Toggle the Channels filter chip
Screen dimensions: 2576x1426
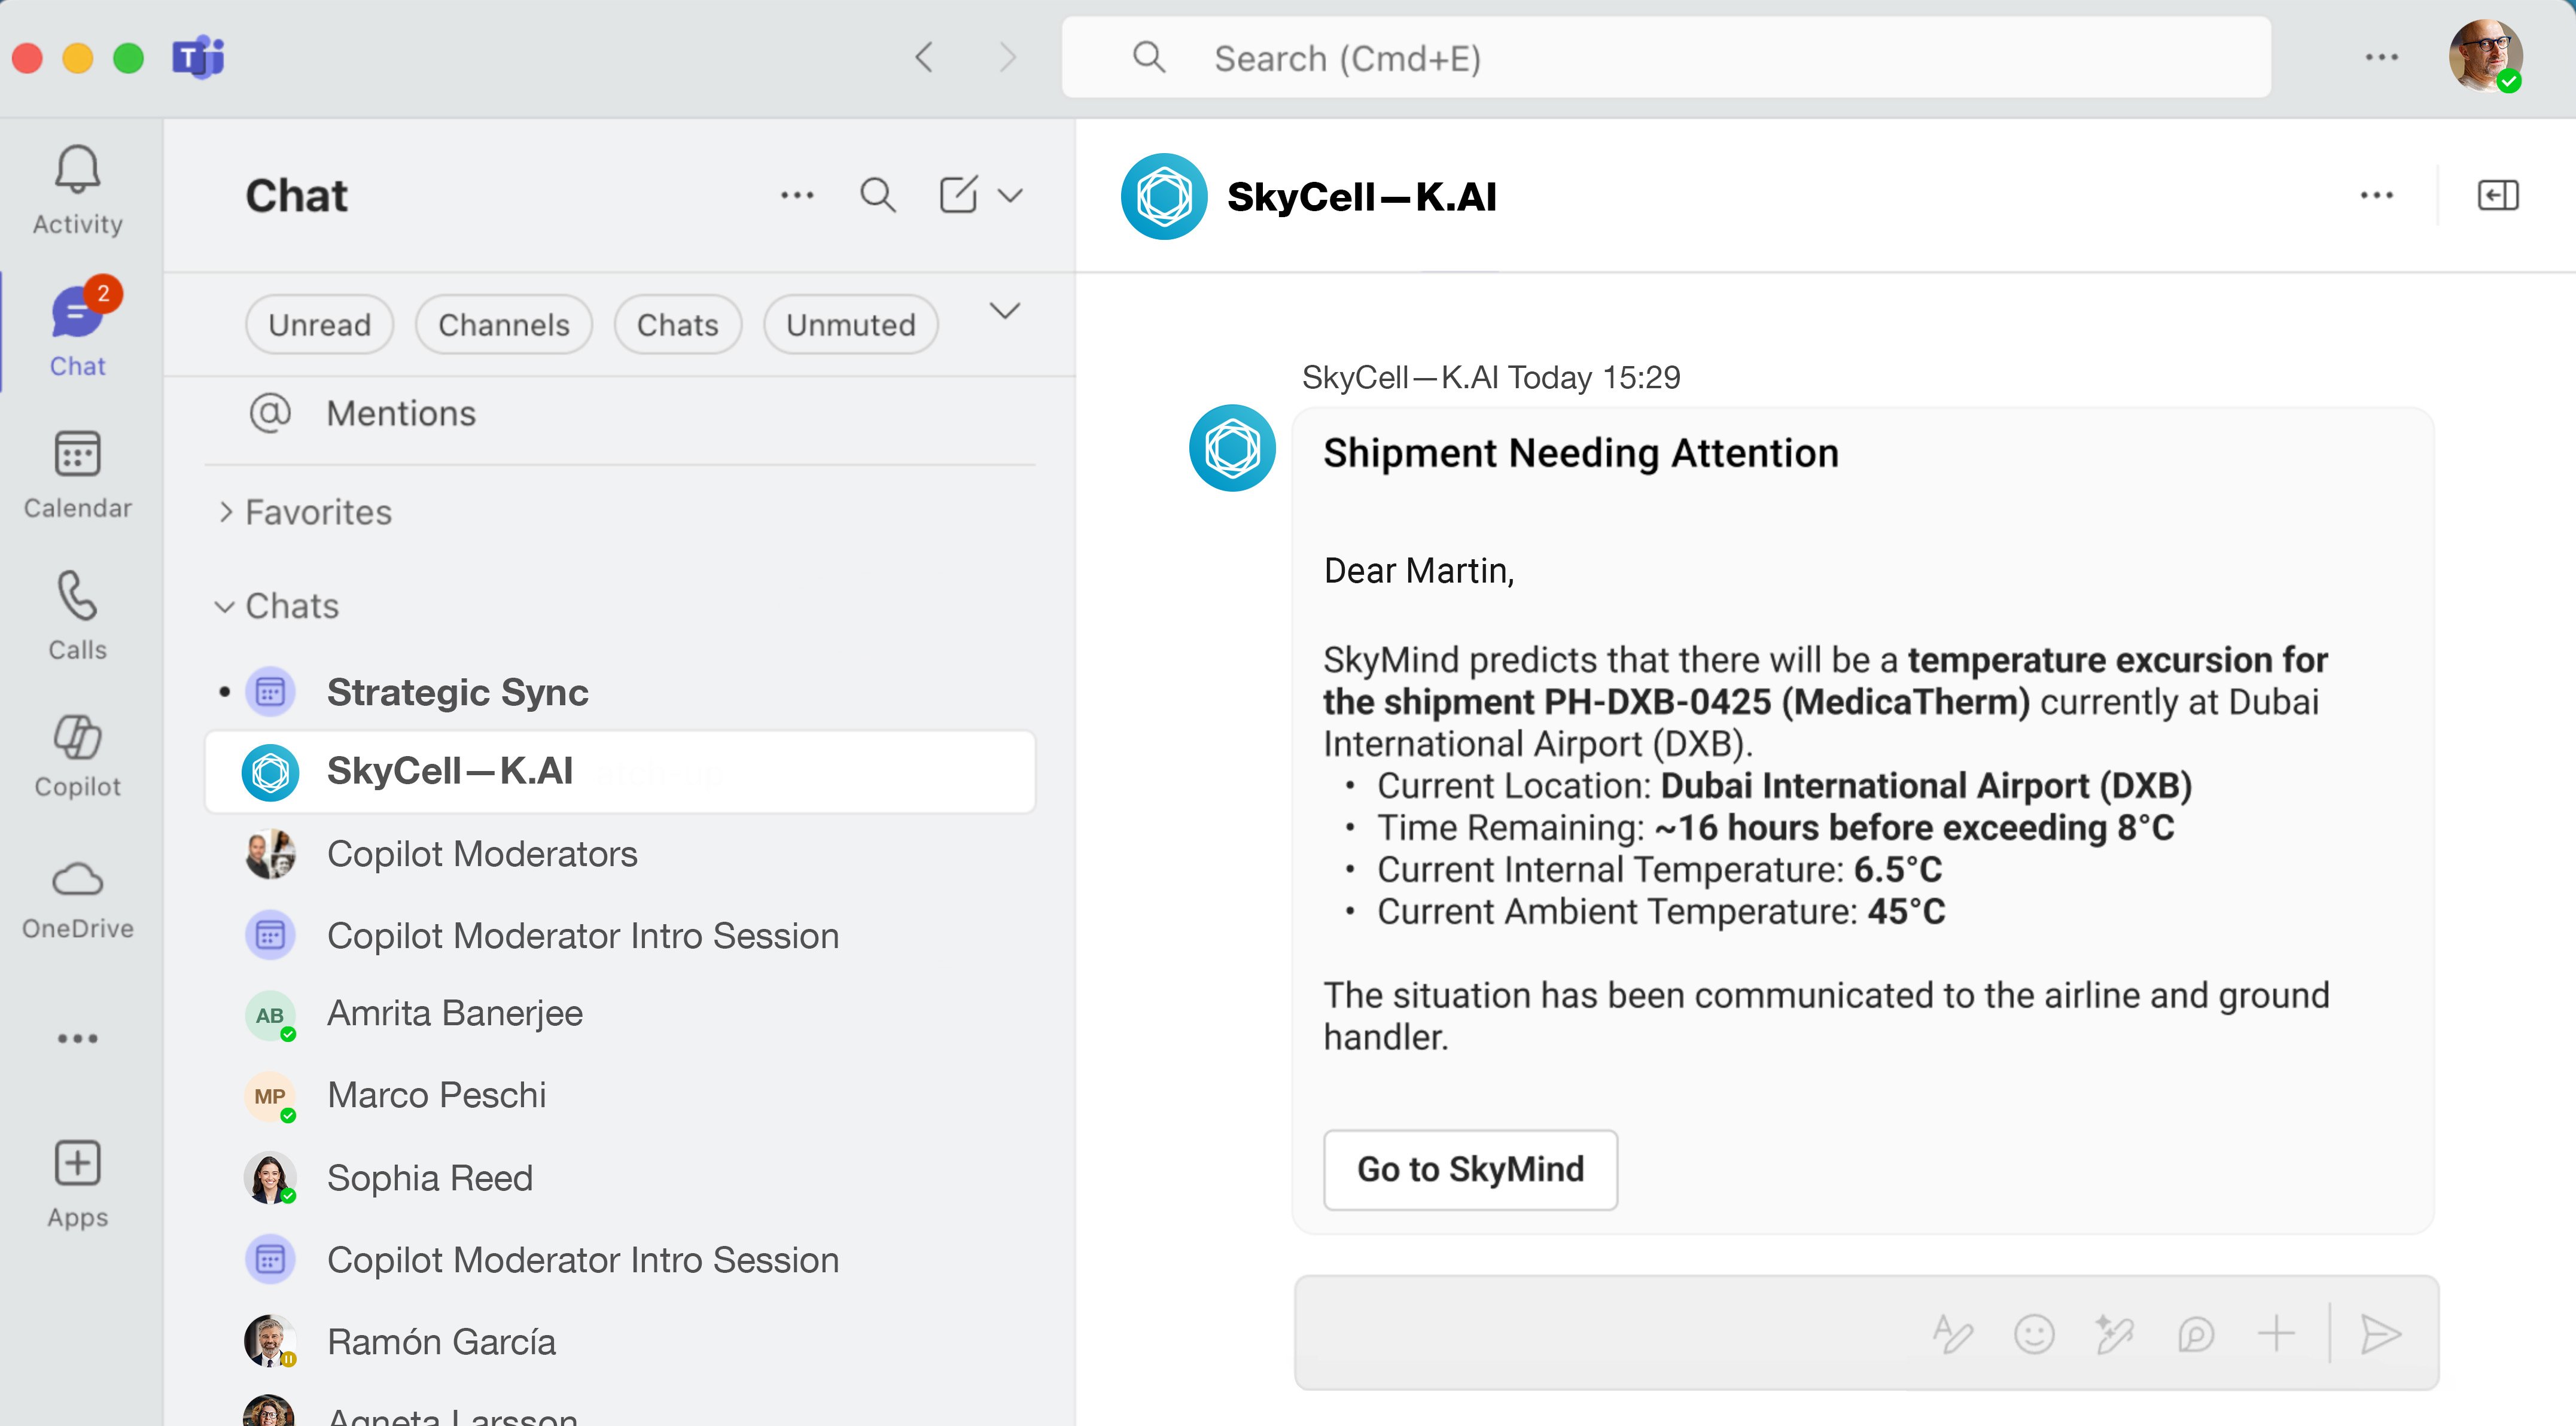click(503, 324)
